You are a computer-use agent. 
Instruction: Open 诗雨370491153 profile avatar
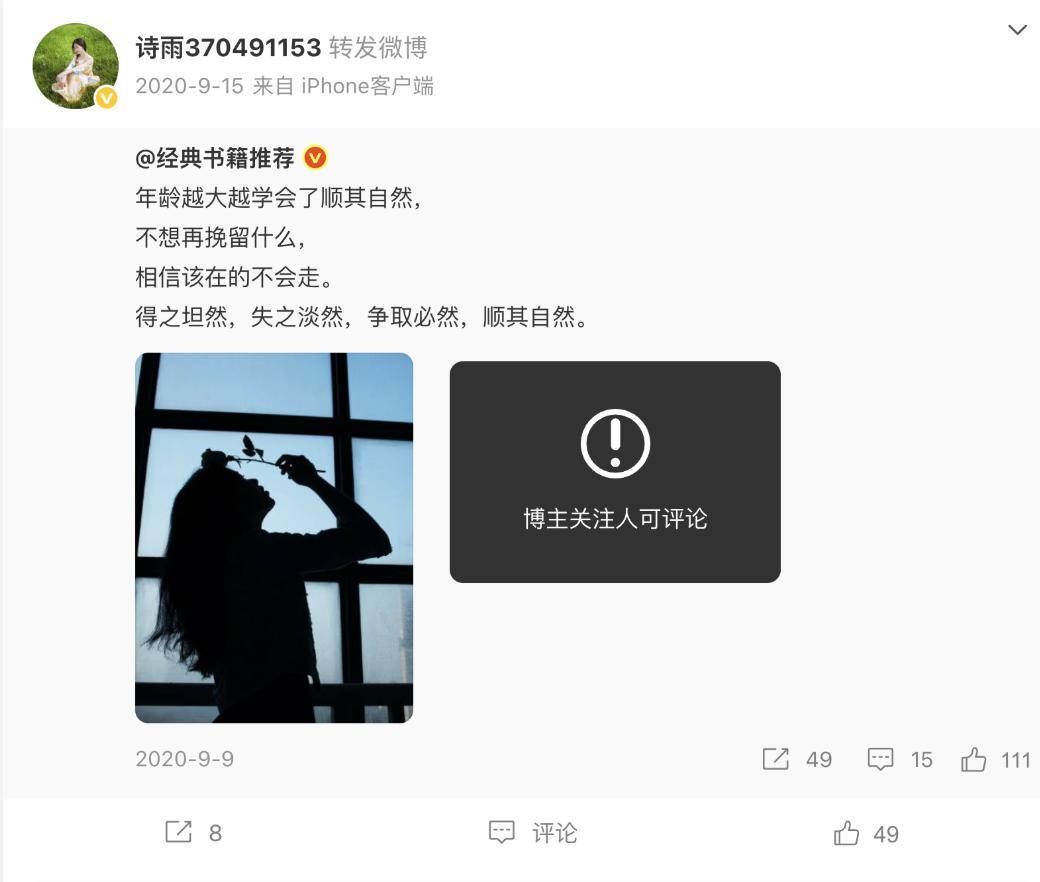[x=76, y=66]
